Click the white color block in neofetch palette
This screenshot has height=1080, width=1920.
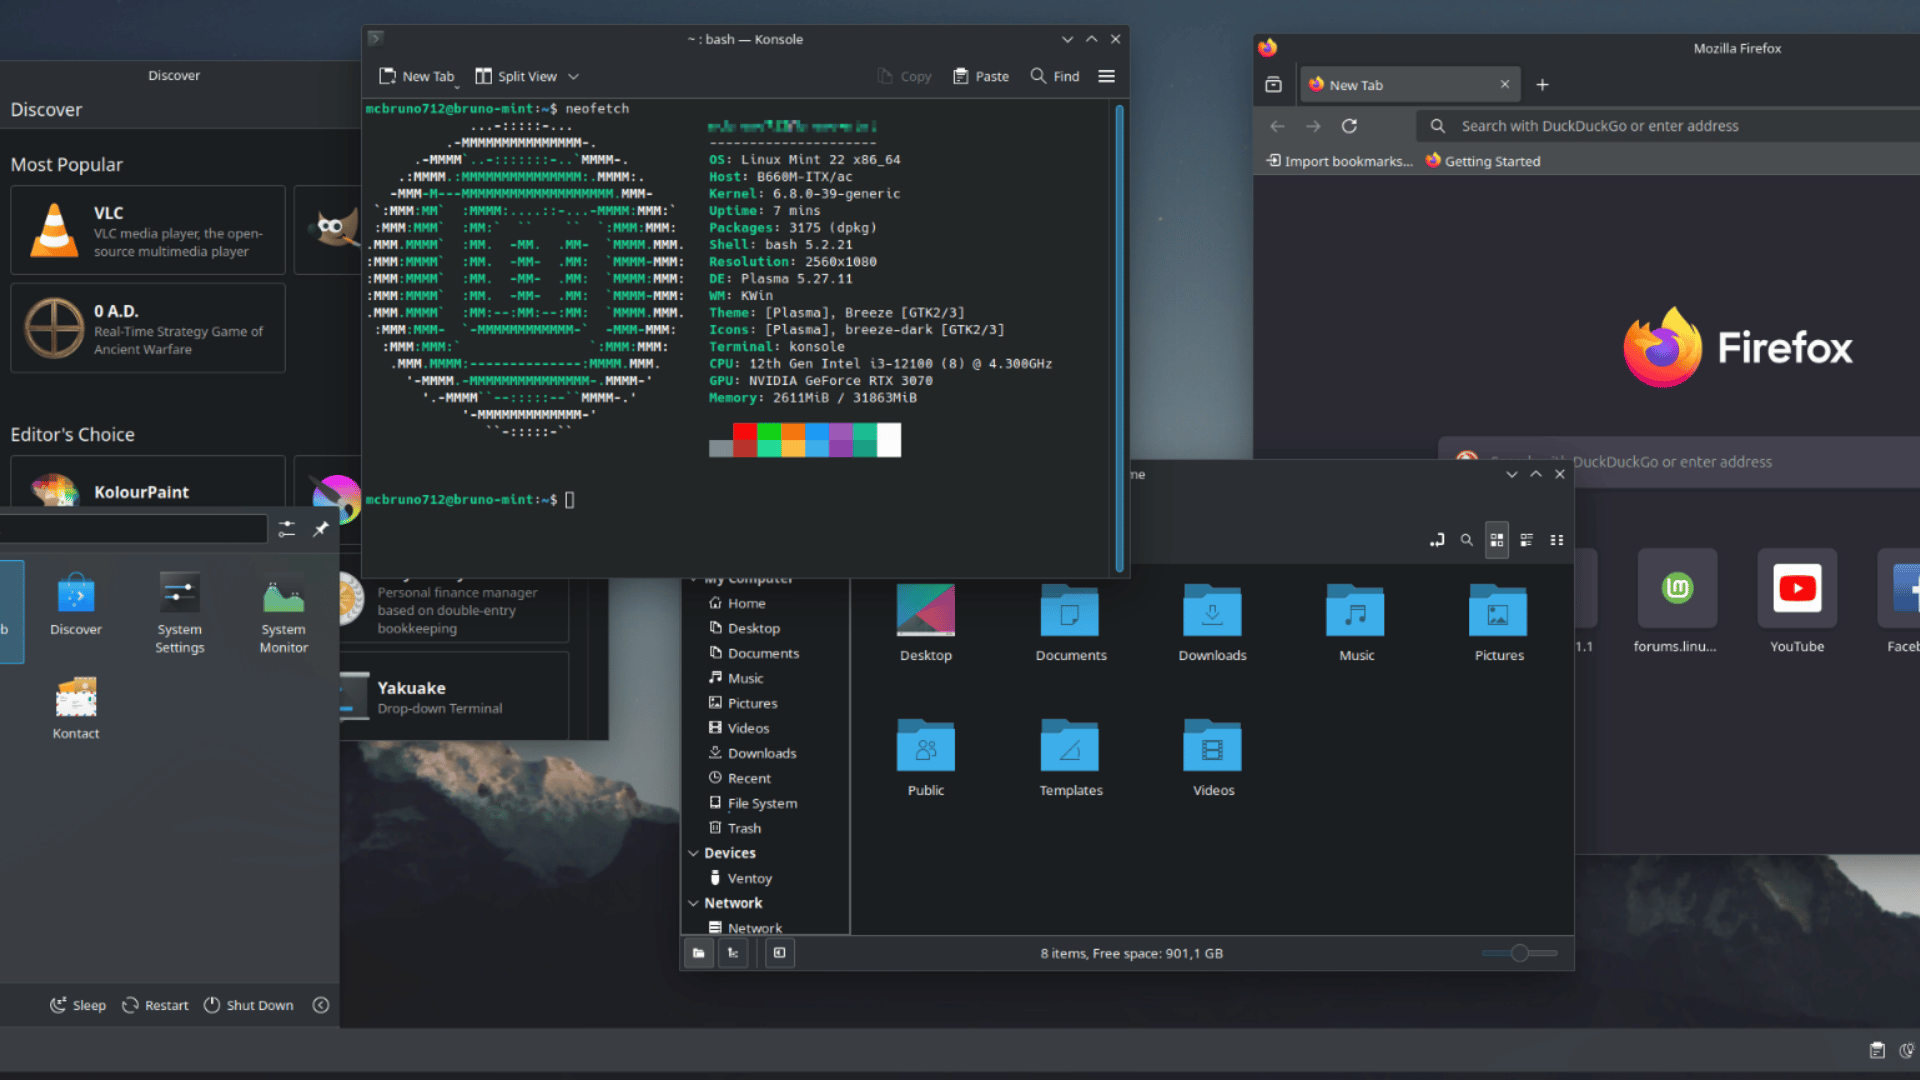889,440
